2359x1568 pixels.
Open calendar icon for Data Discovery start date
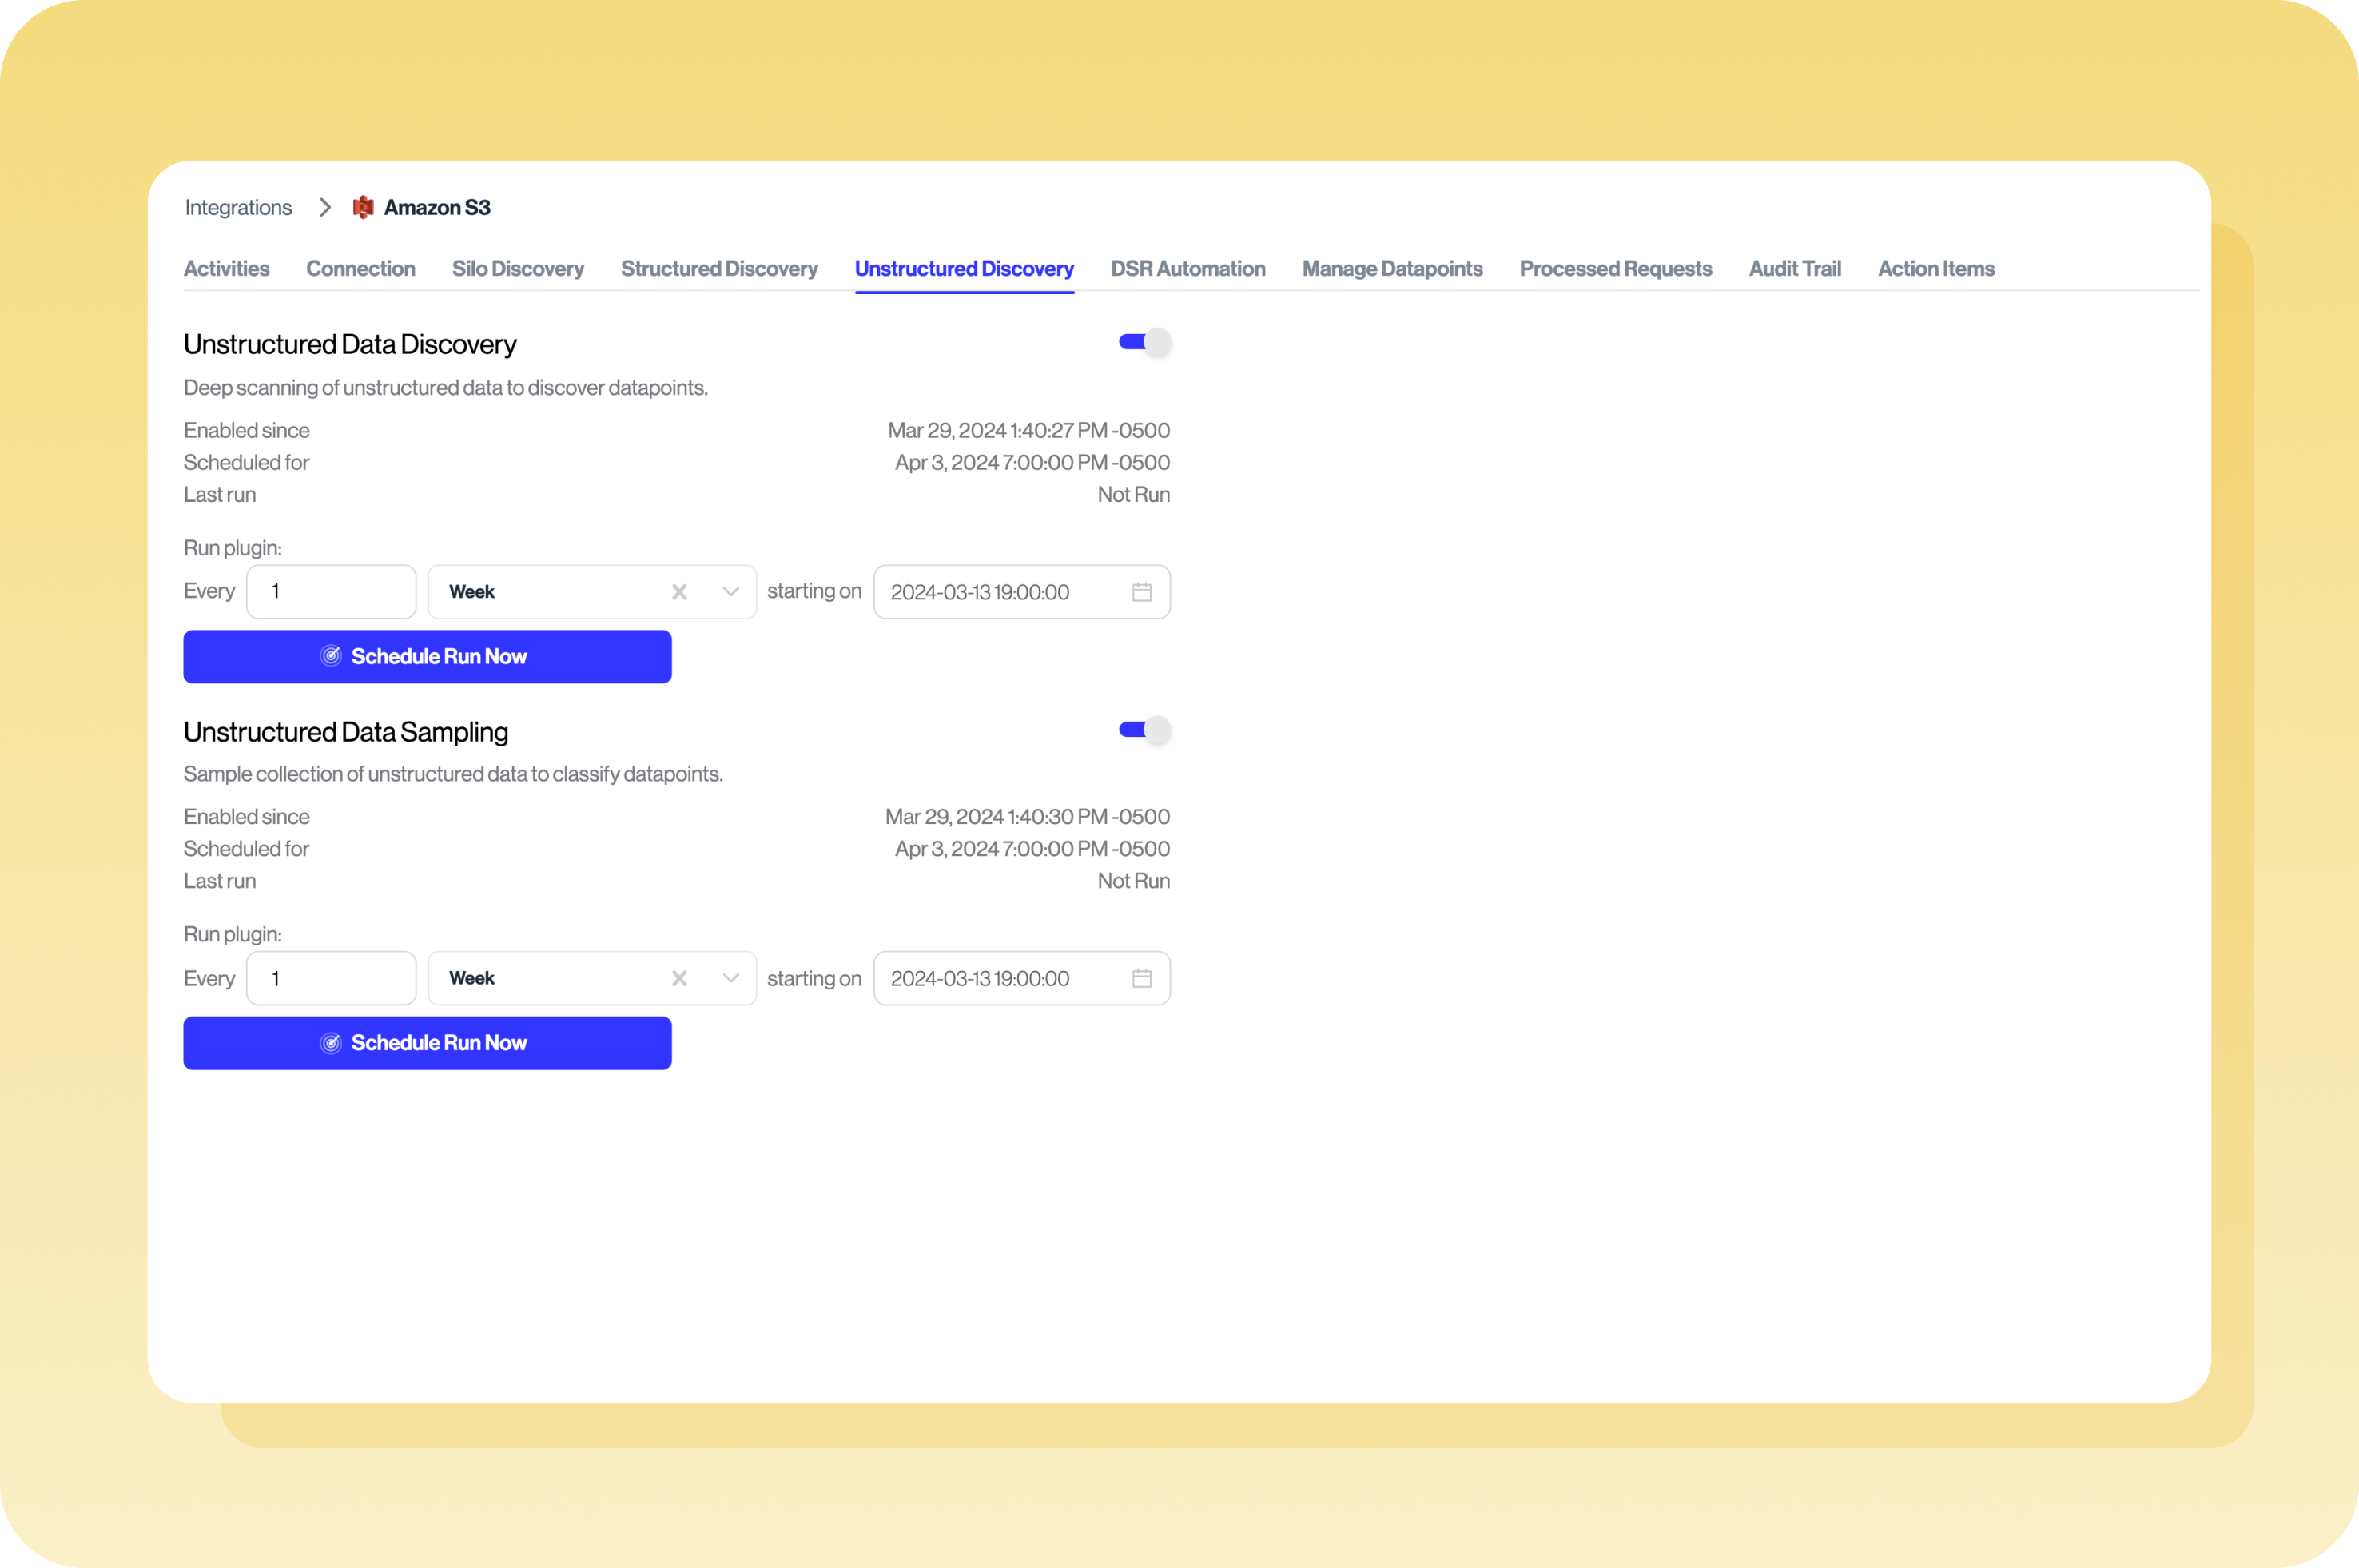tap(1142, 592)
